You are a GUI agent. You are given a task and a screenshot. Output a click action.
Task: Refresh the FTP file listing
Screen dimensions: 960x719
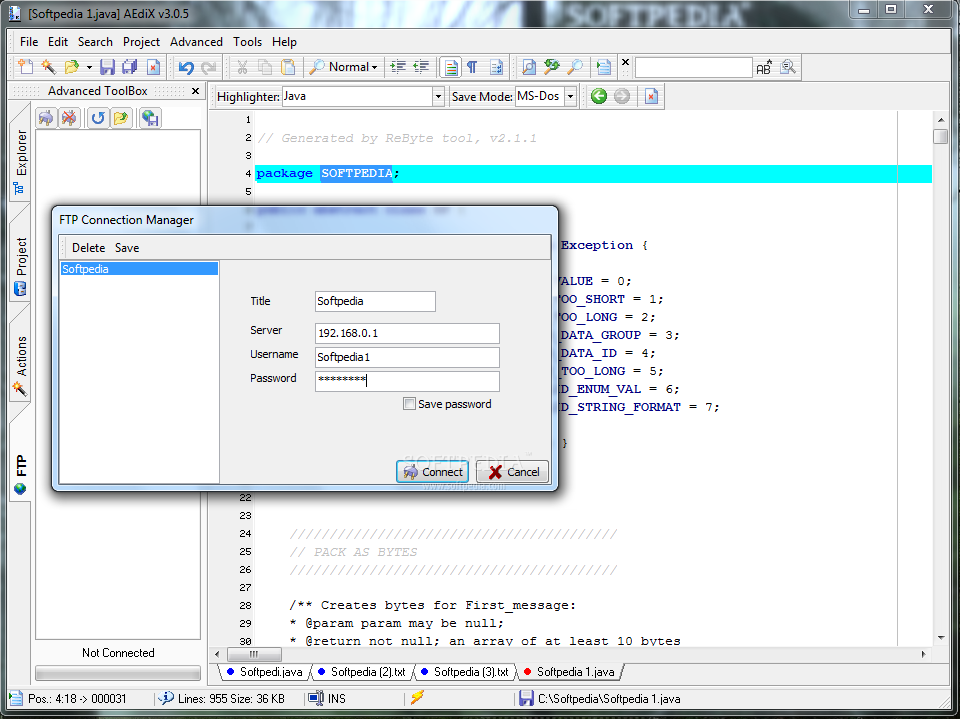click(x=98, y=117)
